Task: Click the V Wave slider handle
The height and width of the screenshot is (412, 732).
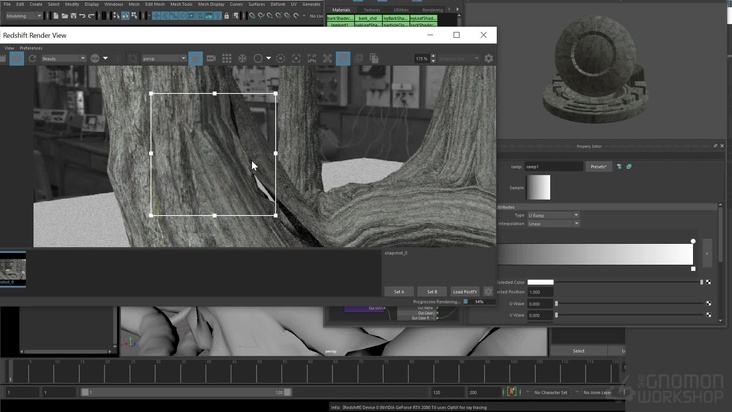Action: (556, 315)
